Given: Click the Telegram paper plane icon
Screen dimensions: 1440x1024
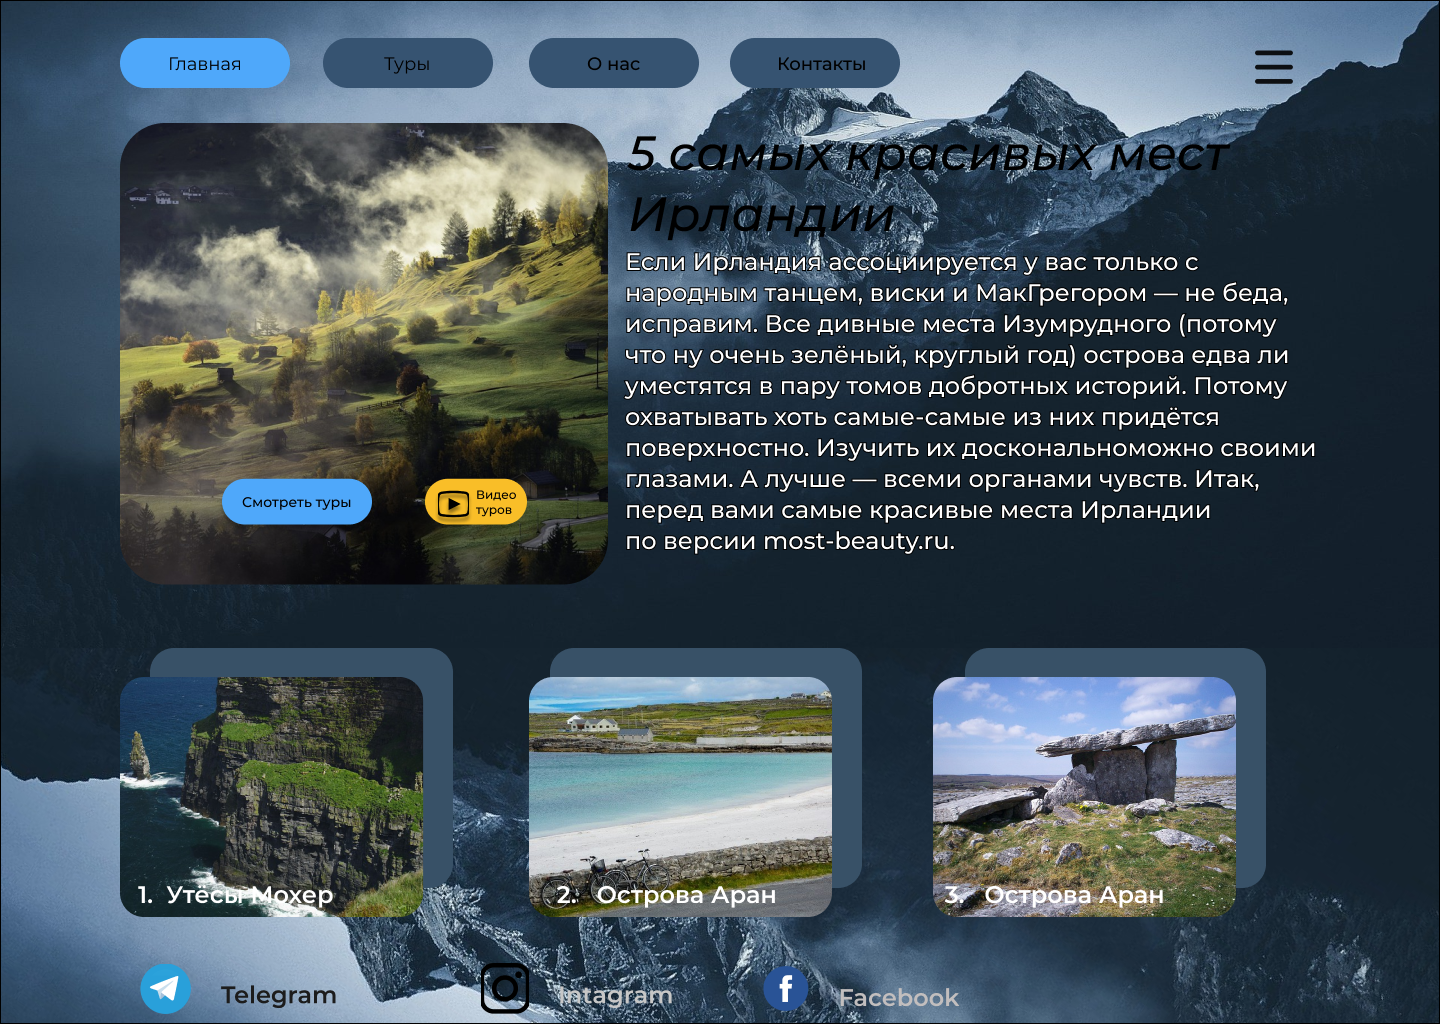Looking at the screenshot, I should coord(165,989).
